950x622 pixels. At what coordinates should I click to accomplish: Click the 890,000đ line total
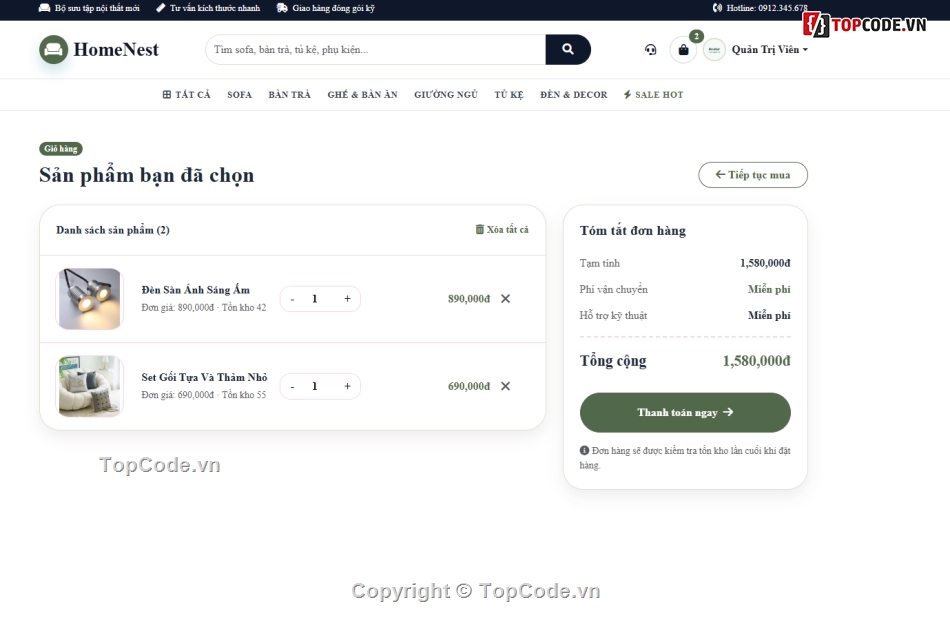(x=469, y=299)
